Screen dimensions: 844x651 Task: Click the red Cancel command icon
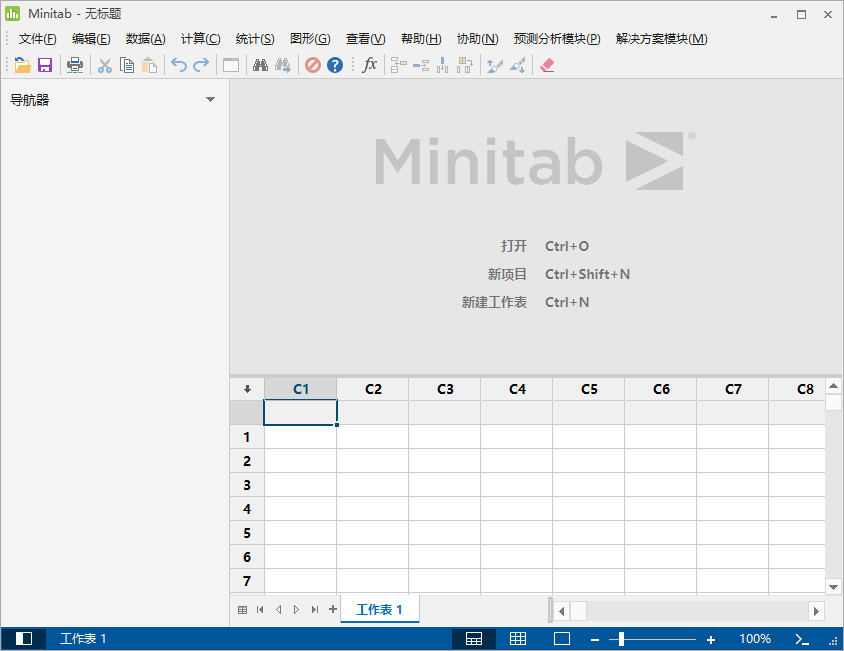(x=313, y=65)
